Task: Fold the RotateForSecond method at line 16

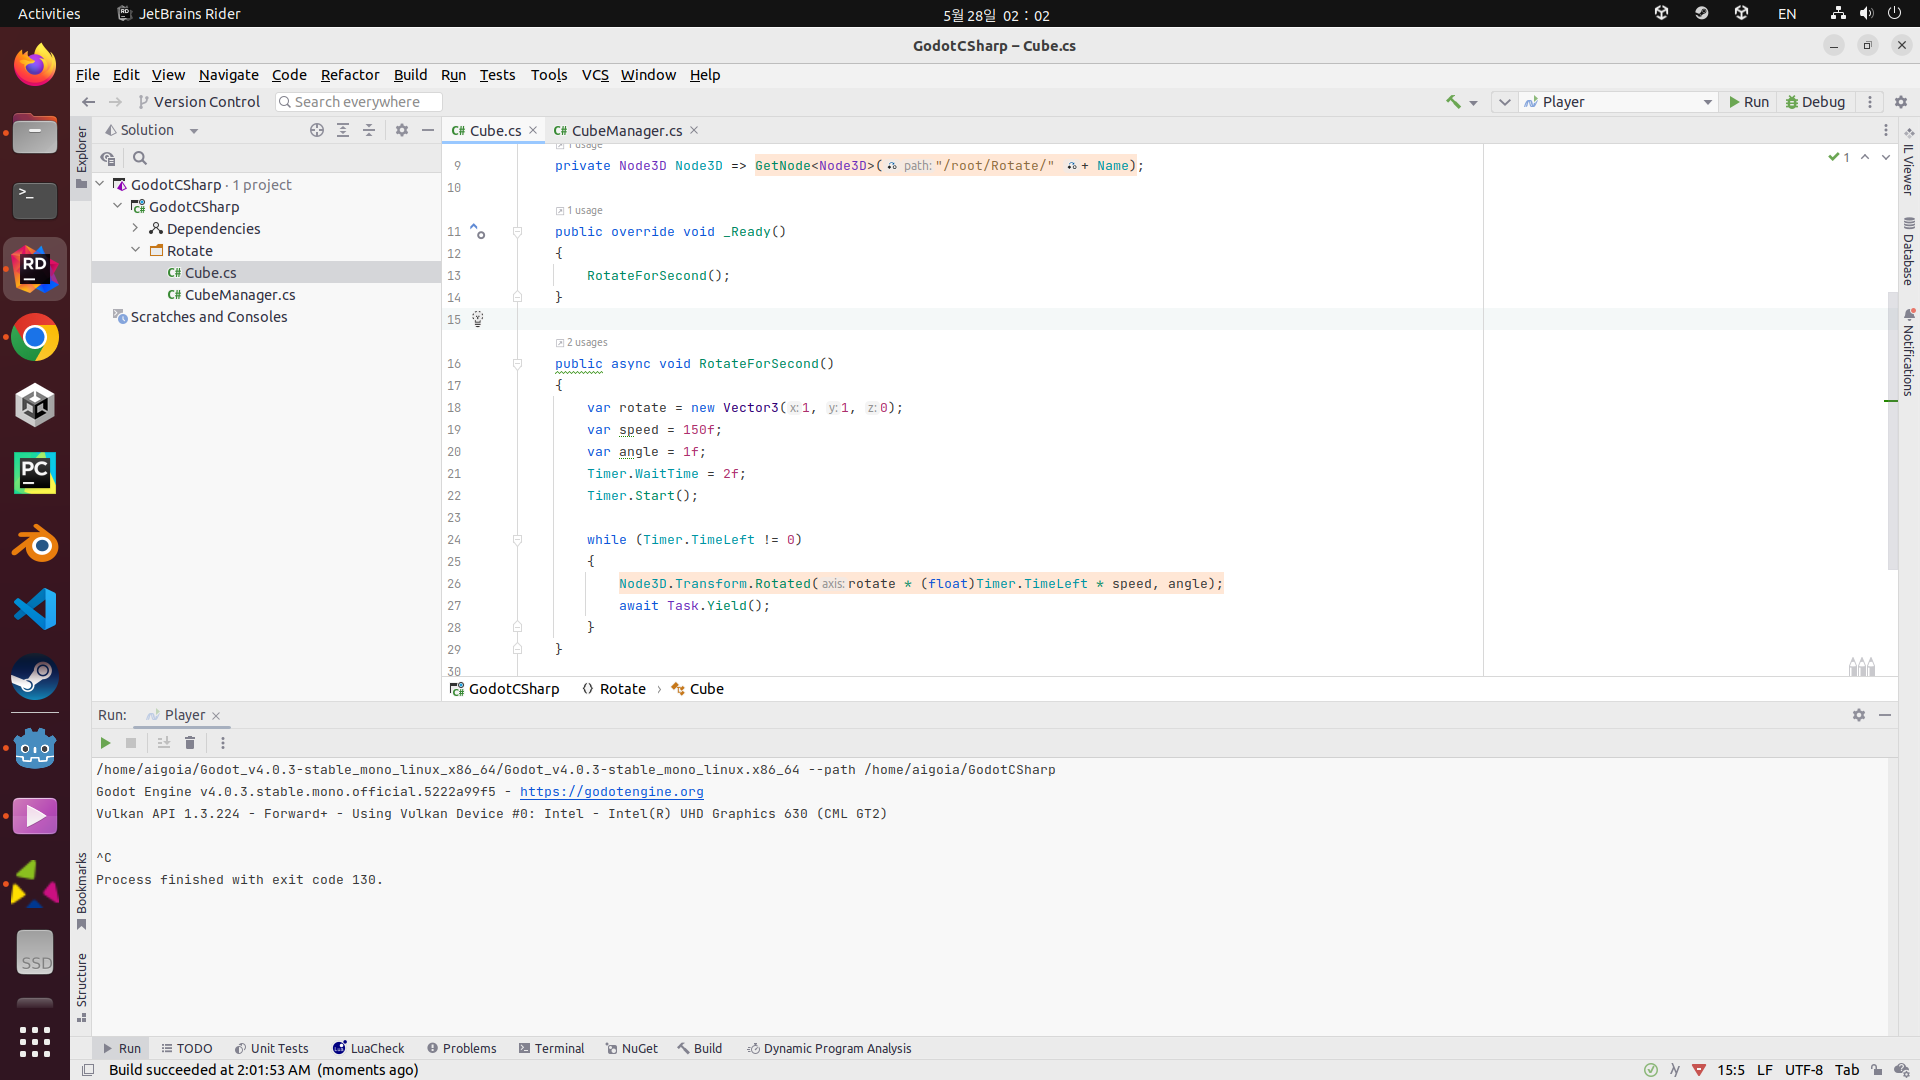Action: (517, 364)
